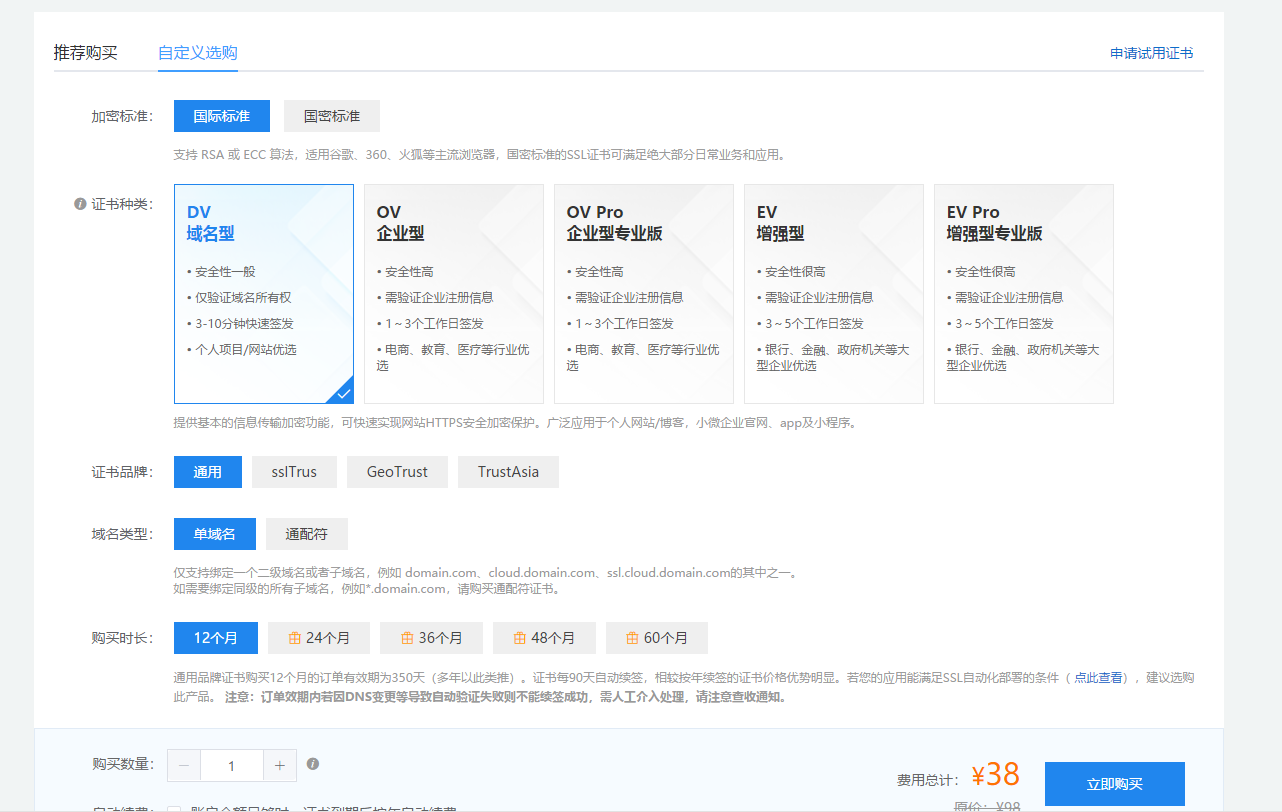
Task: Switch encryption standard to 国密标准
Action: point(331,115)
